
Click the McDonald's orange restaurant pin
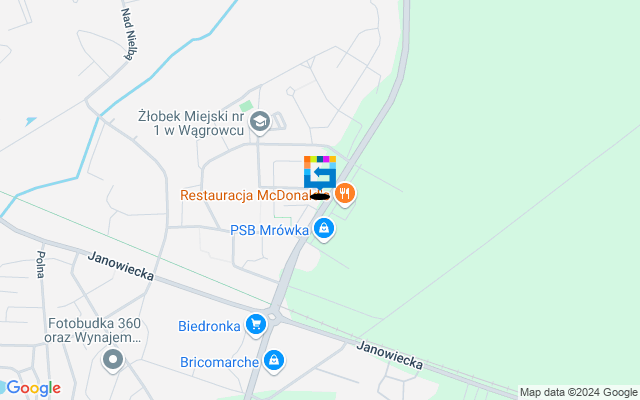point(345,193)
